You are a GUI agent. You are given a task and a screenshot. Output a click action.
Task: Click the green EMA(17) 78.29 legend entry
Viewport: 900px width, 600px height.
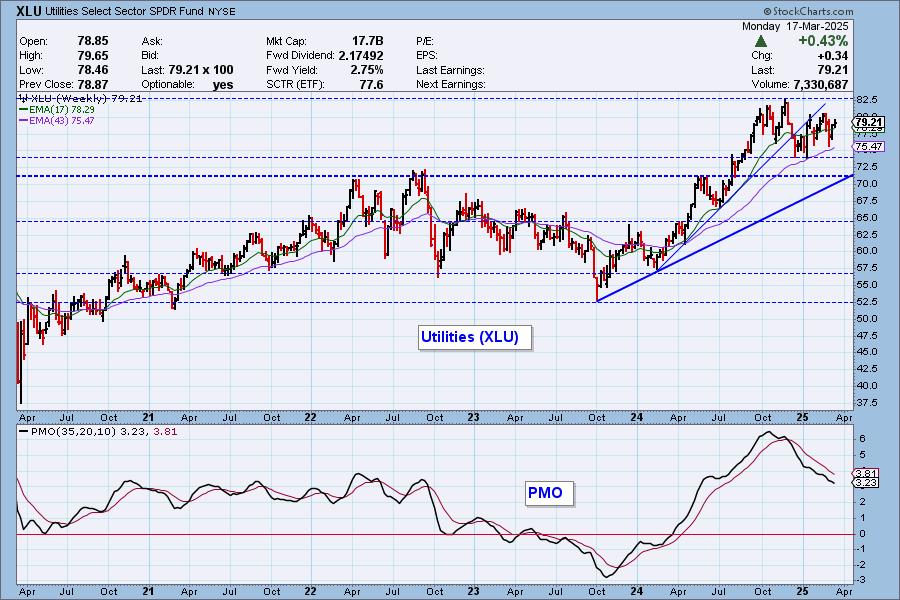pyautogui.click(x=57, y=109)
